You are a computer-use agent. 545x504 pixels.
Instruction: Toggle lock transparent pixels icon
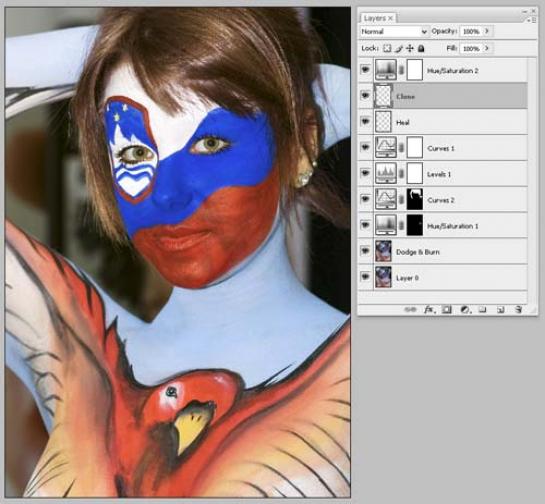(x=387, y=48)
